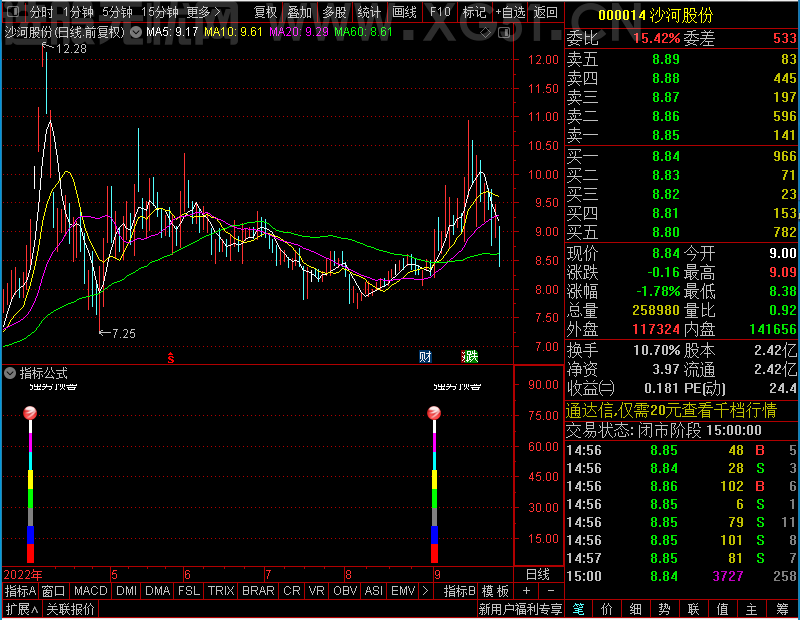Select the 值 value tab
Viewport: 800px width, 620px height.
(x=722, y=609)
